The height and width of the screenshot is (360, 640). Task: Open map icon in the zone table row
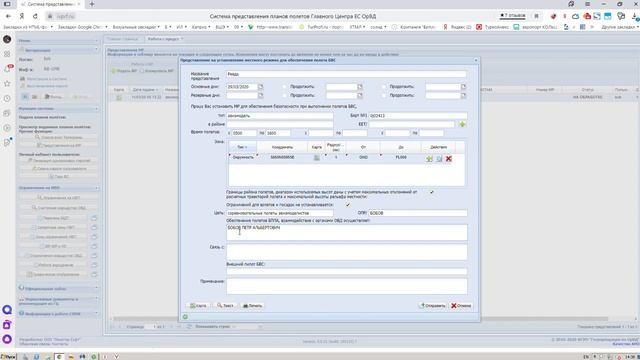click(x=317, y=158)
